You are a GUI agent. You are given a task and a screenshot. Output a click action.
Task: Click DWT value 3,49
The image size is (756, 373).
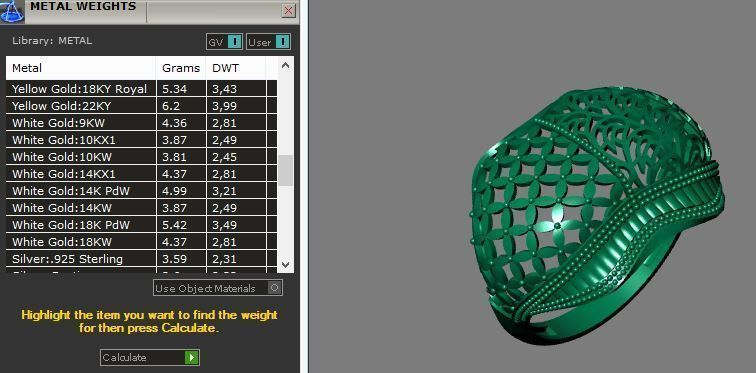coord(224,225)
